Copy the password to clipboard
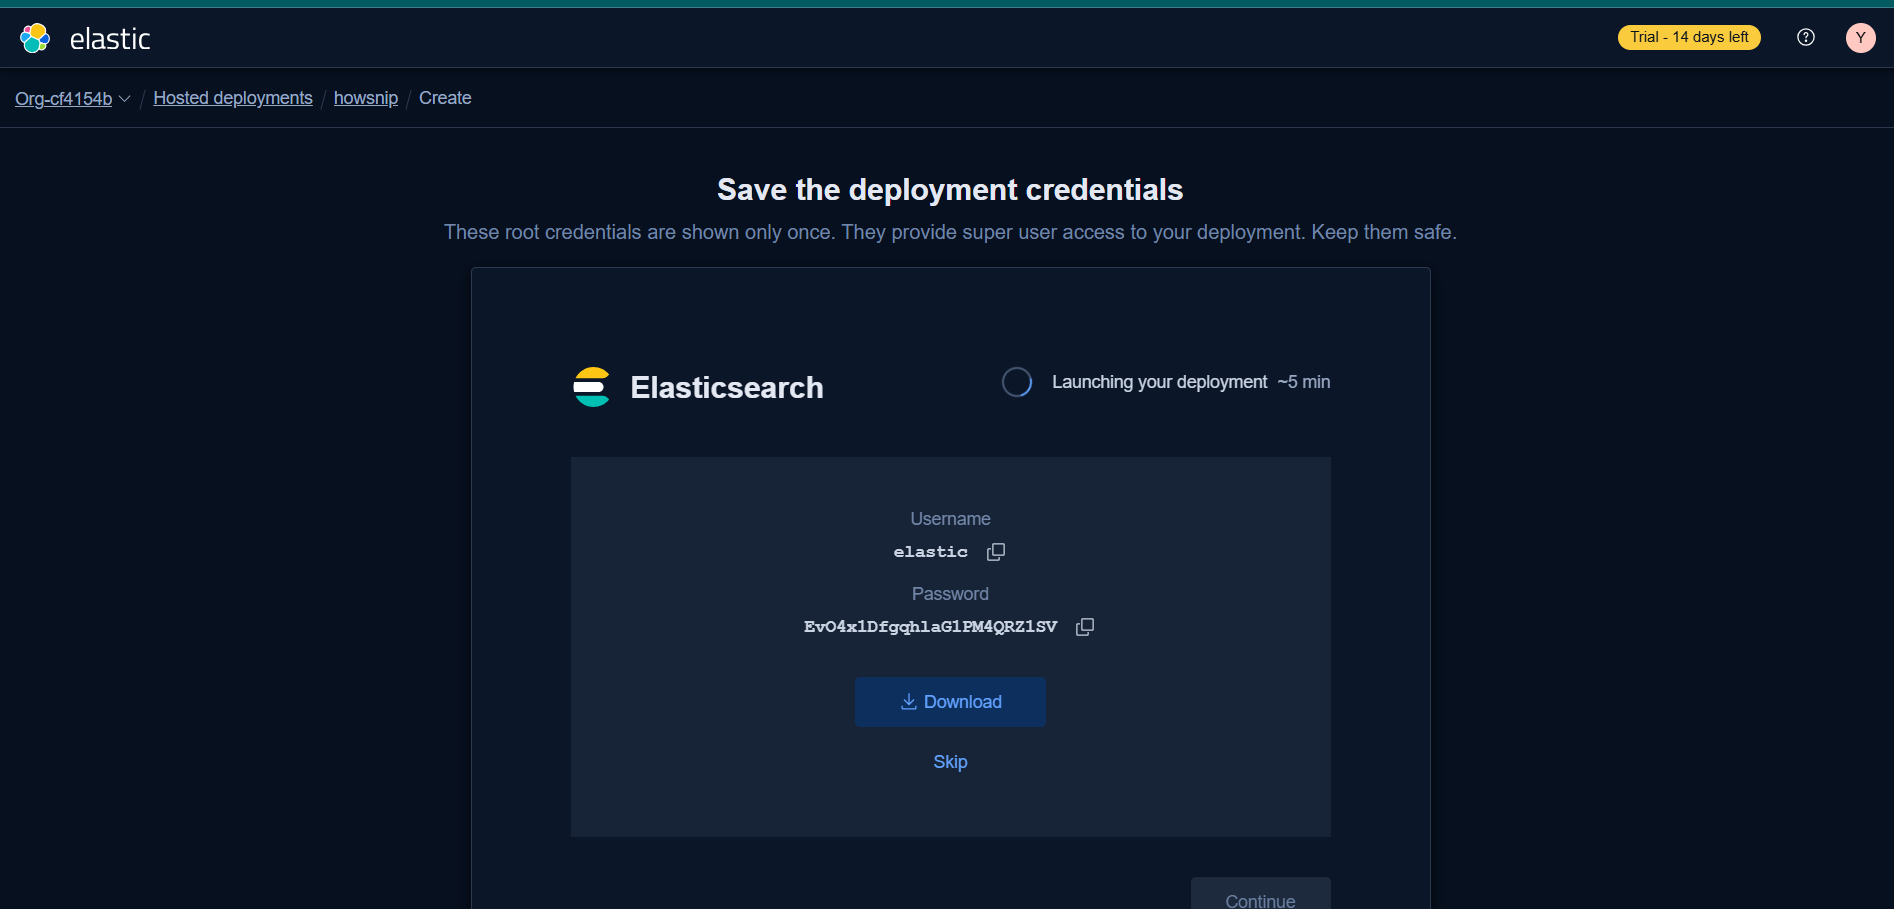The image size is (1894, 909). tap(1085, 627)
